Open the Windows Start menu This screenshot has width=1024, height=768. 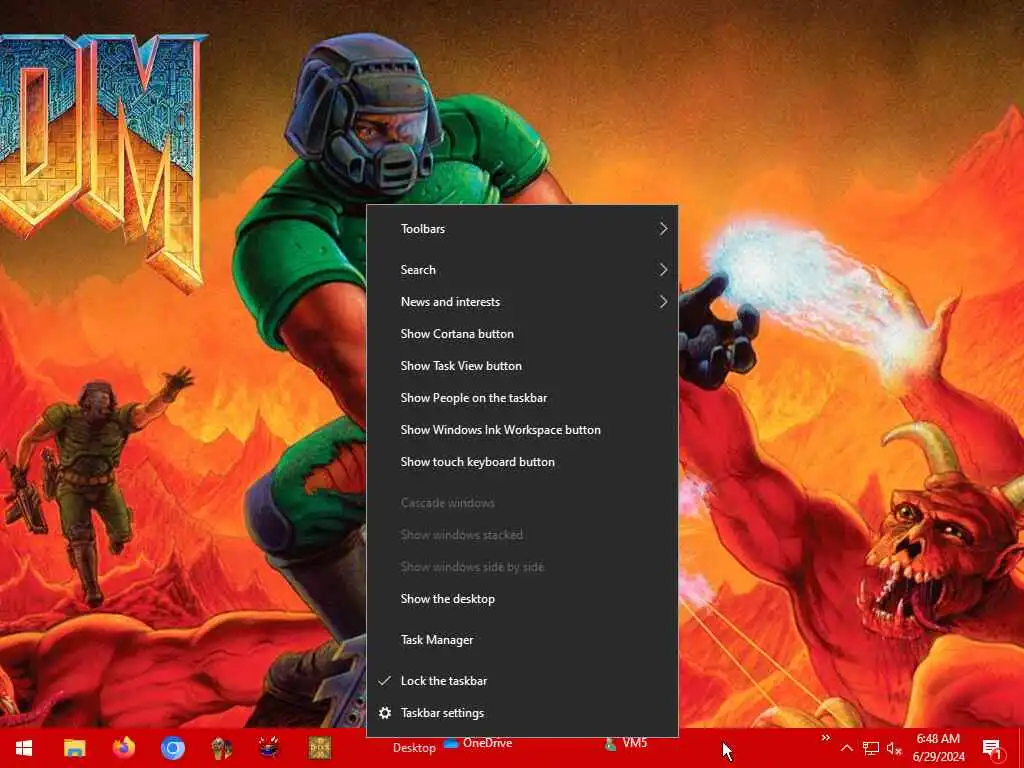[x=24, y=748]
